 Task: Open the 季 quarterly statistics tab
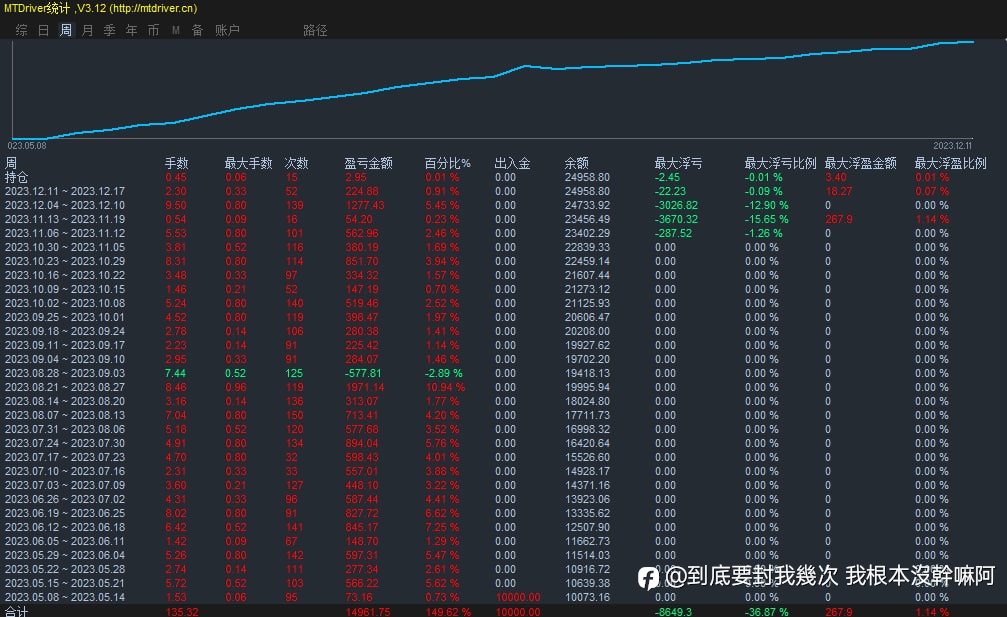pos(110,30)
